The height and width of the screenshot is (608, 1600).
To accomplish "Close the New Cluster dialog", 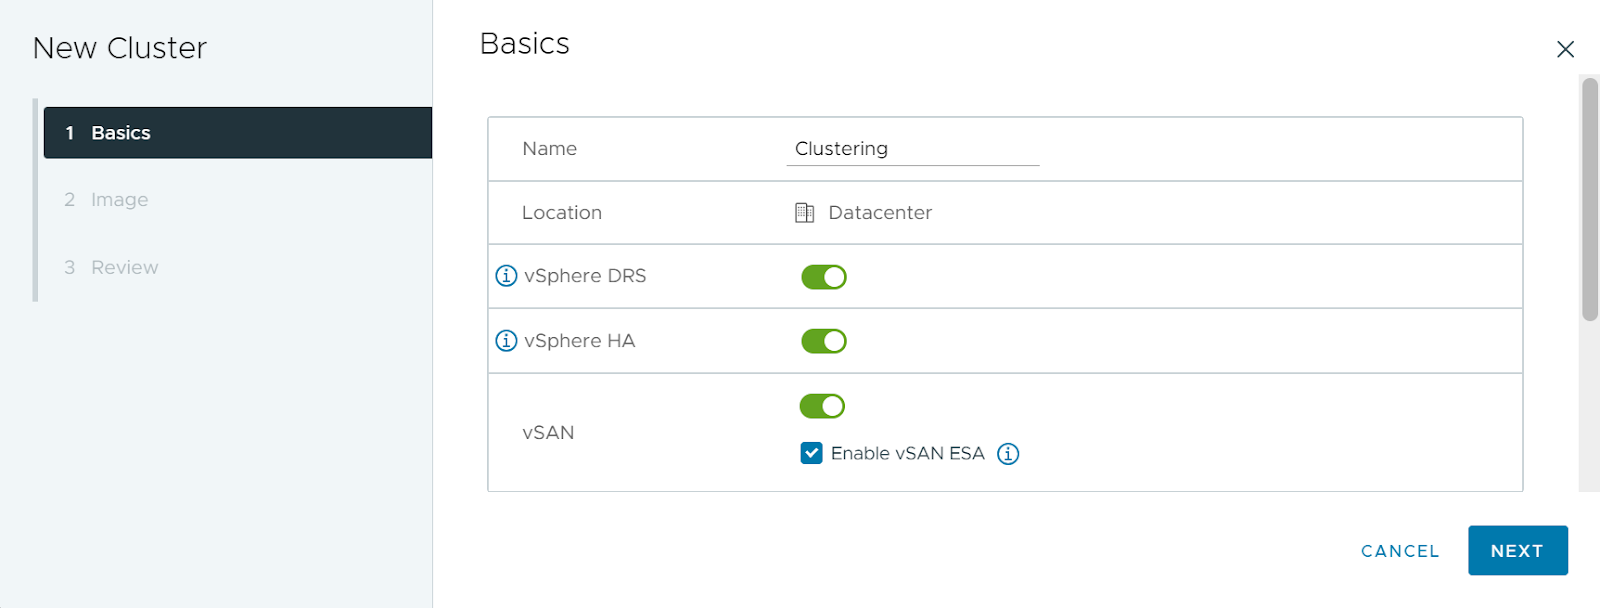I will coord(1565,49).
